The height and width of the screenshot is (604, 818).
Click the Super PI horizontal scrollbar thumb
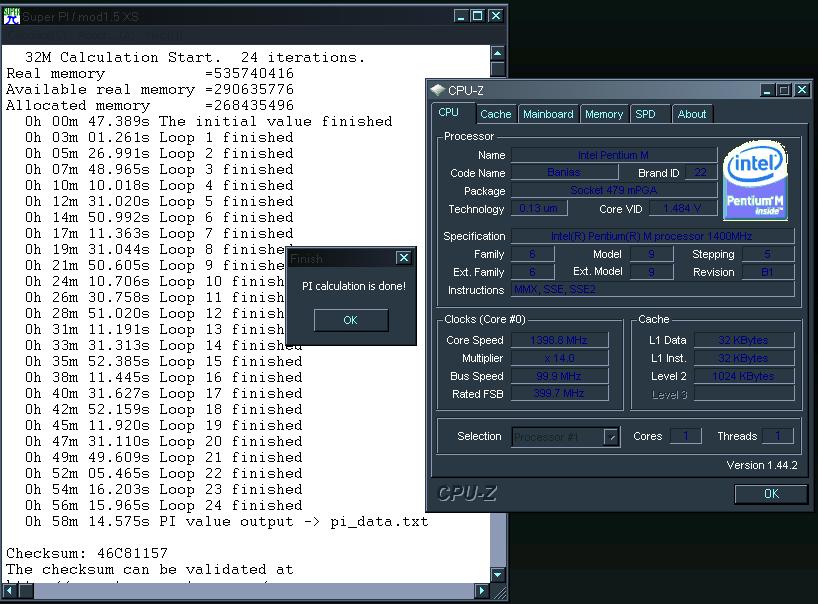26,591
